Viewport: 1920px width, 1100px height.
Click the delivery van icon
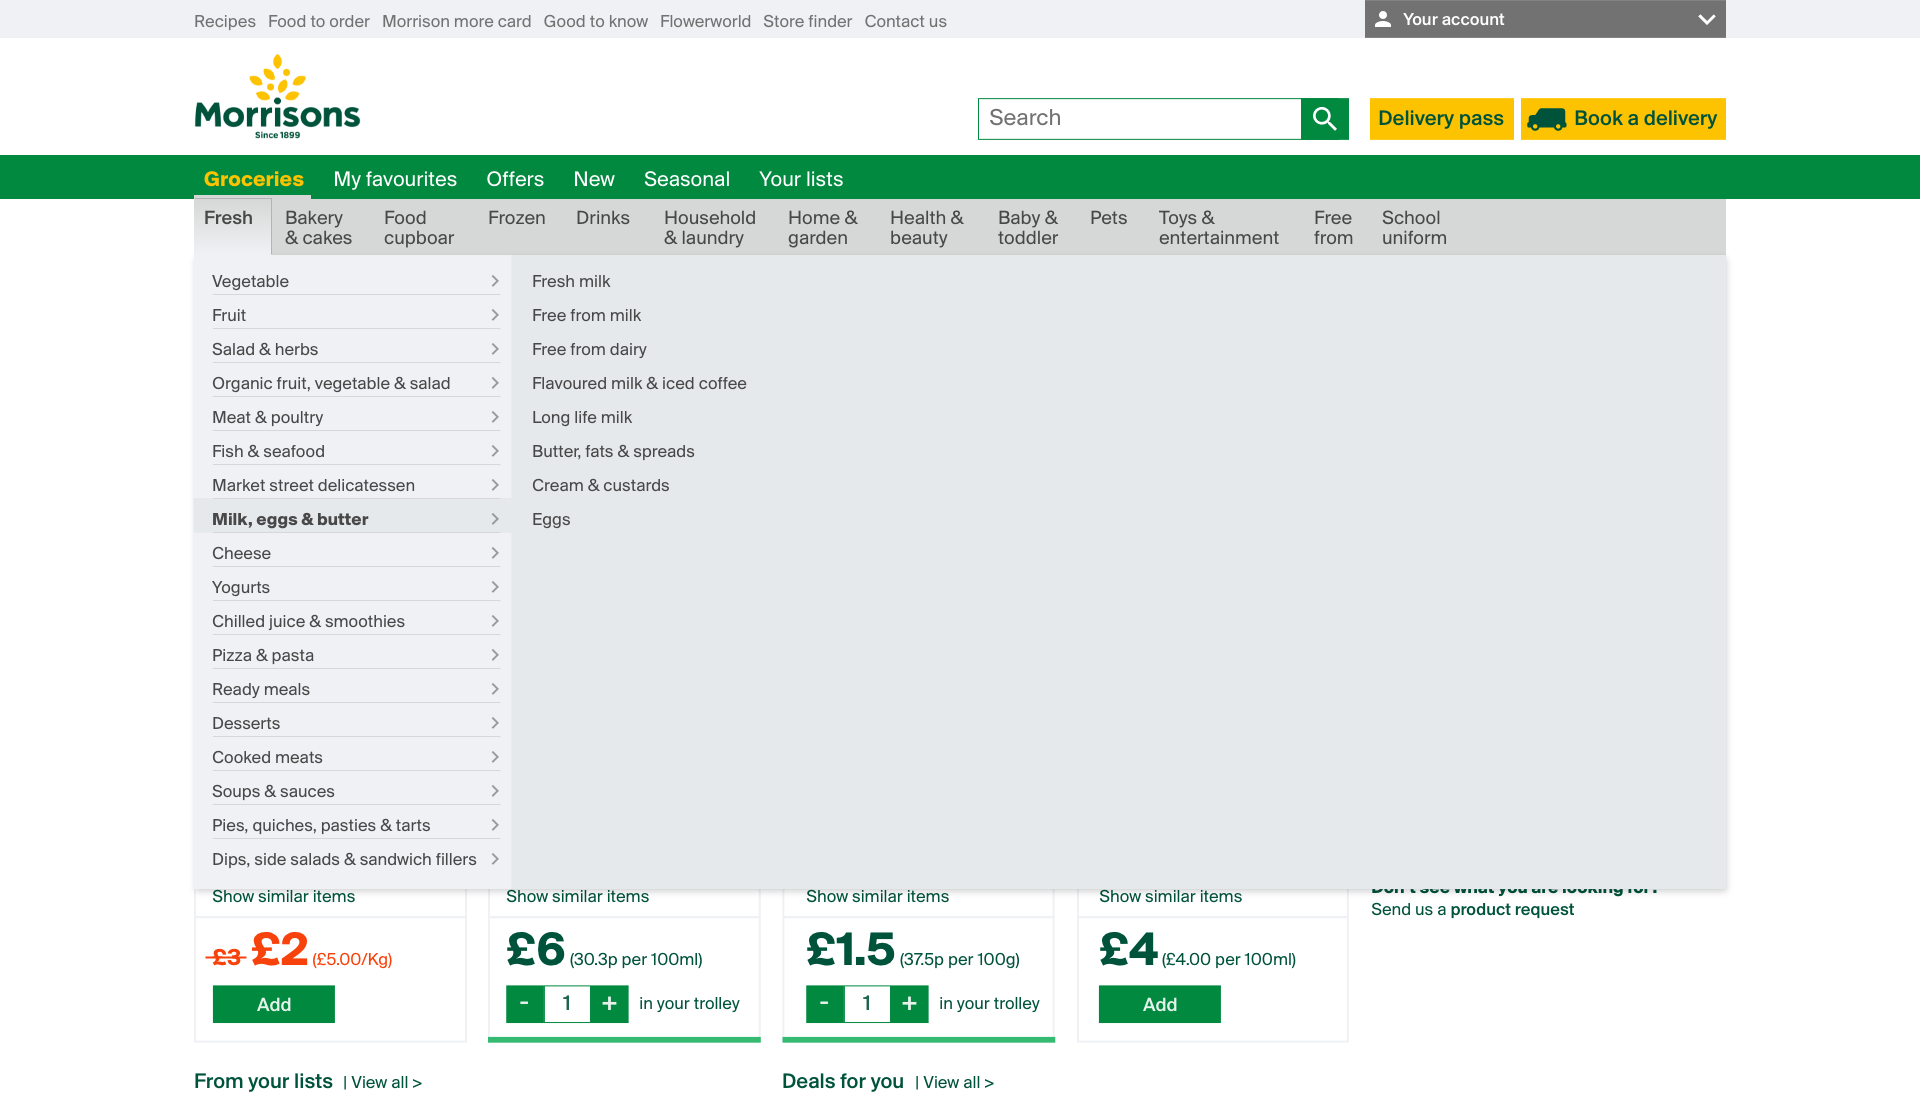[x=1547, y=119]
